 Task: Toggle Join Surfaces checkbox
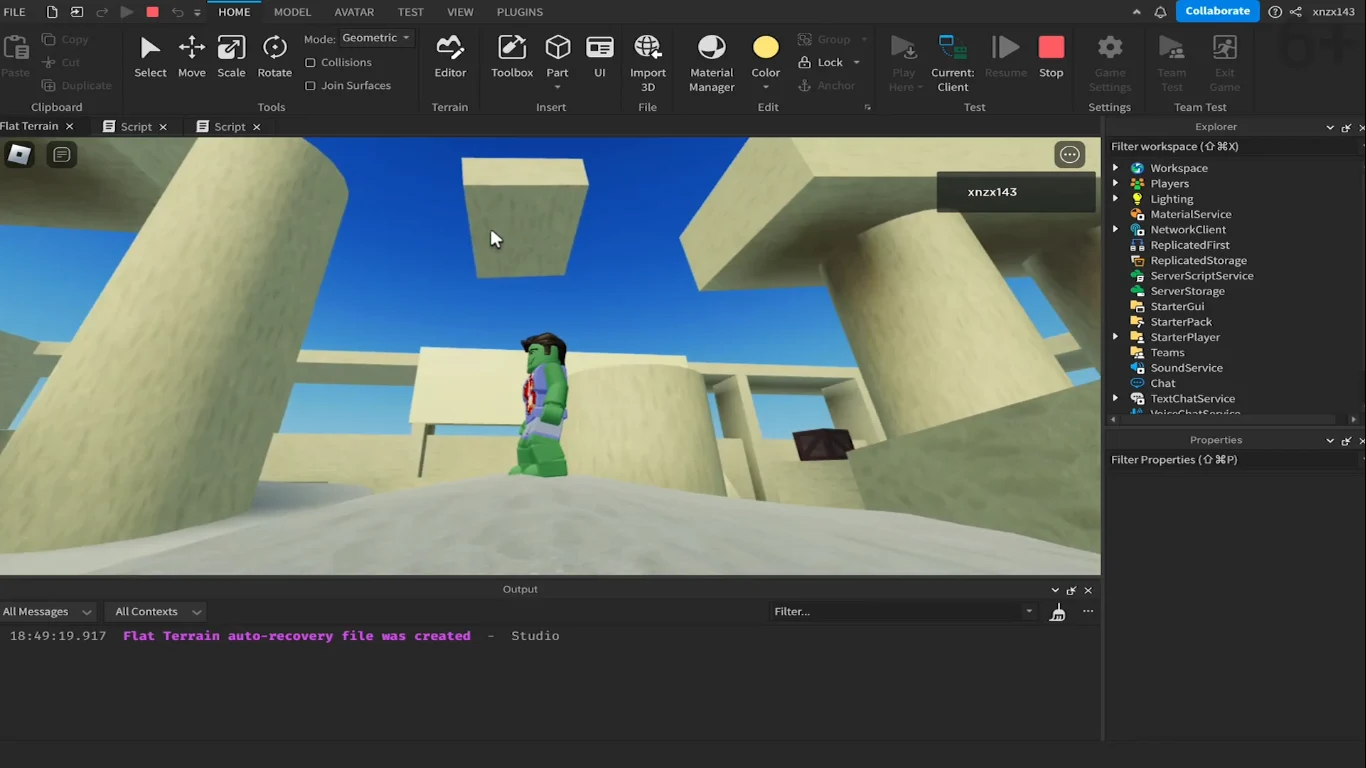coord(310,86)
